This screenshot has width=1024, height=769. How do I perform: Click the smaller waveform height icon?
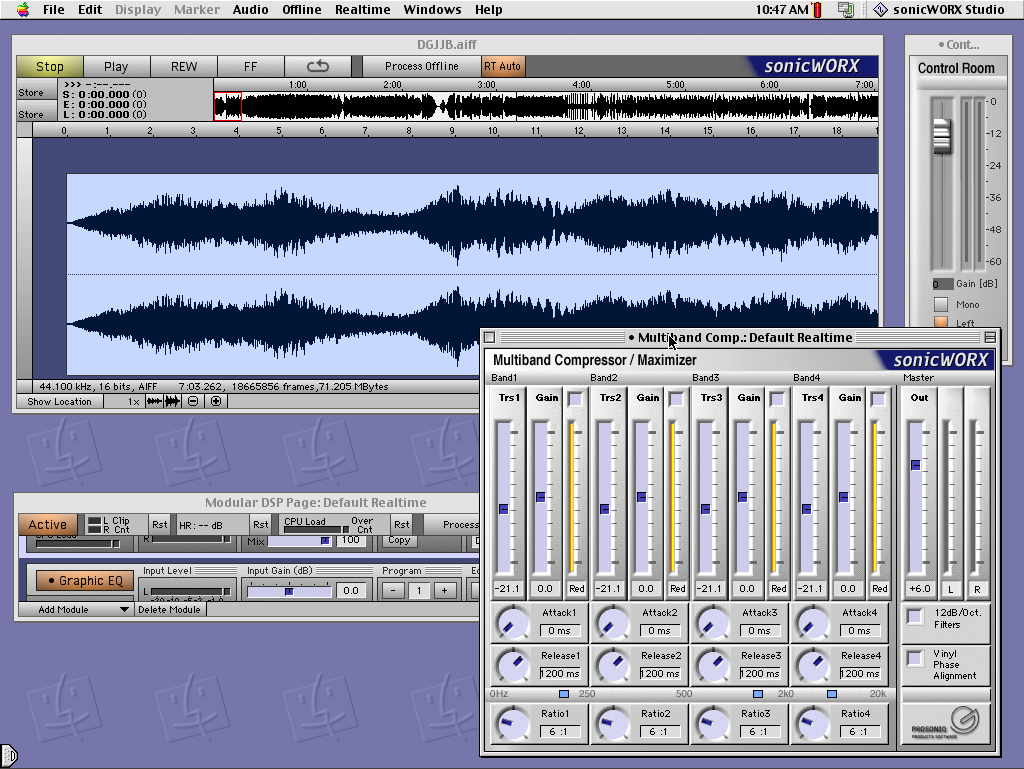[x=154, y=401]
